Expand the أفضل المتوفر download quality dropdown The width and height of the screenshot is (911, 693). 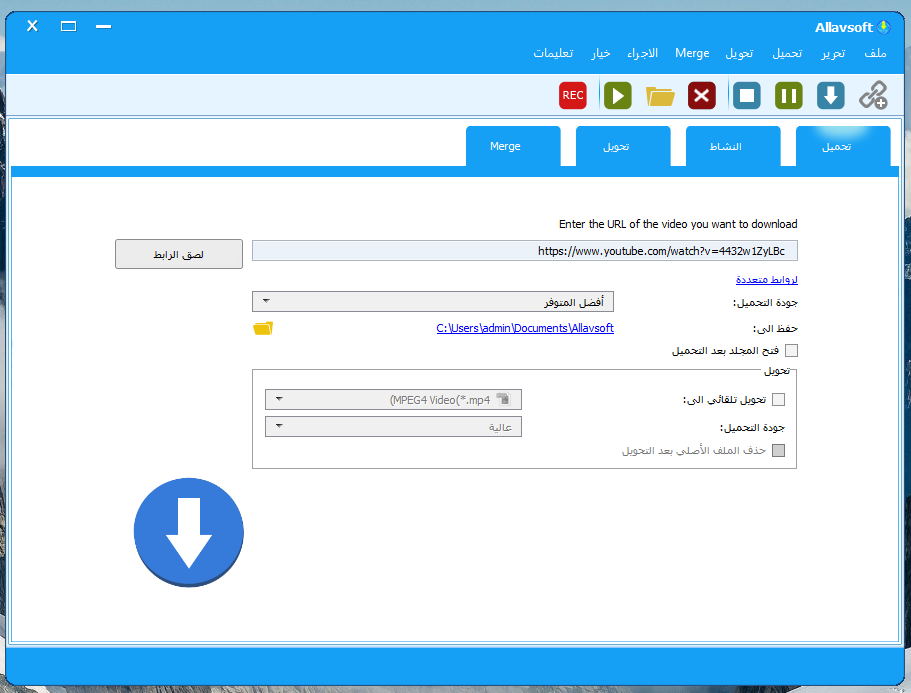tap(433, 301)
